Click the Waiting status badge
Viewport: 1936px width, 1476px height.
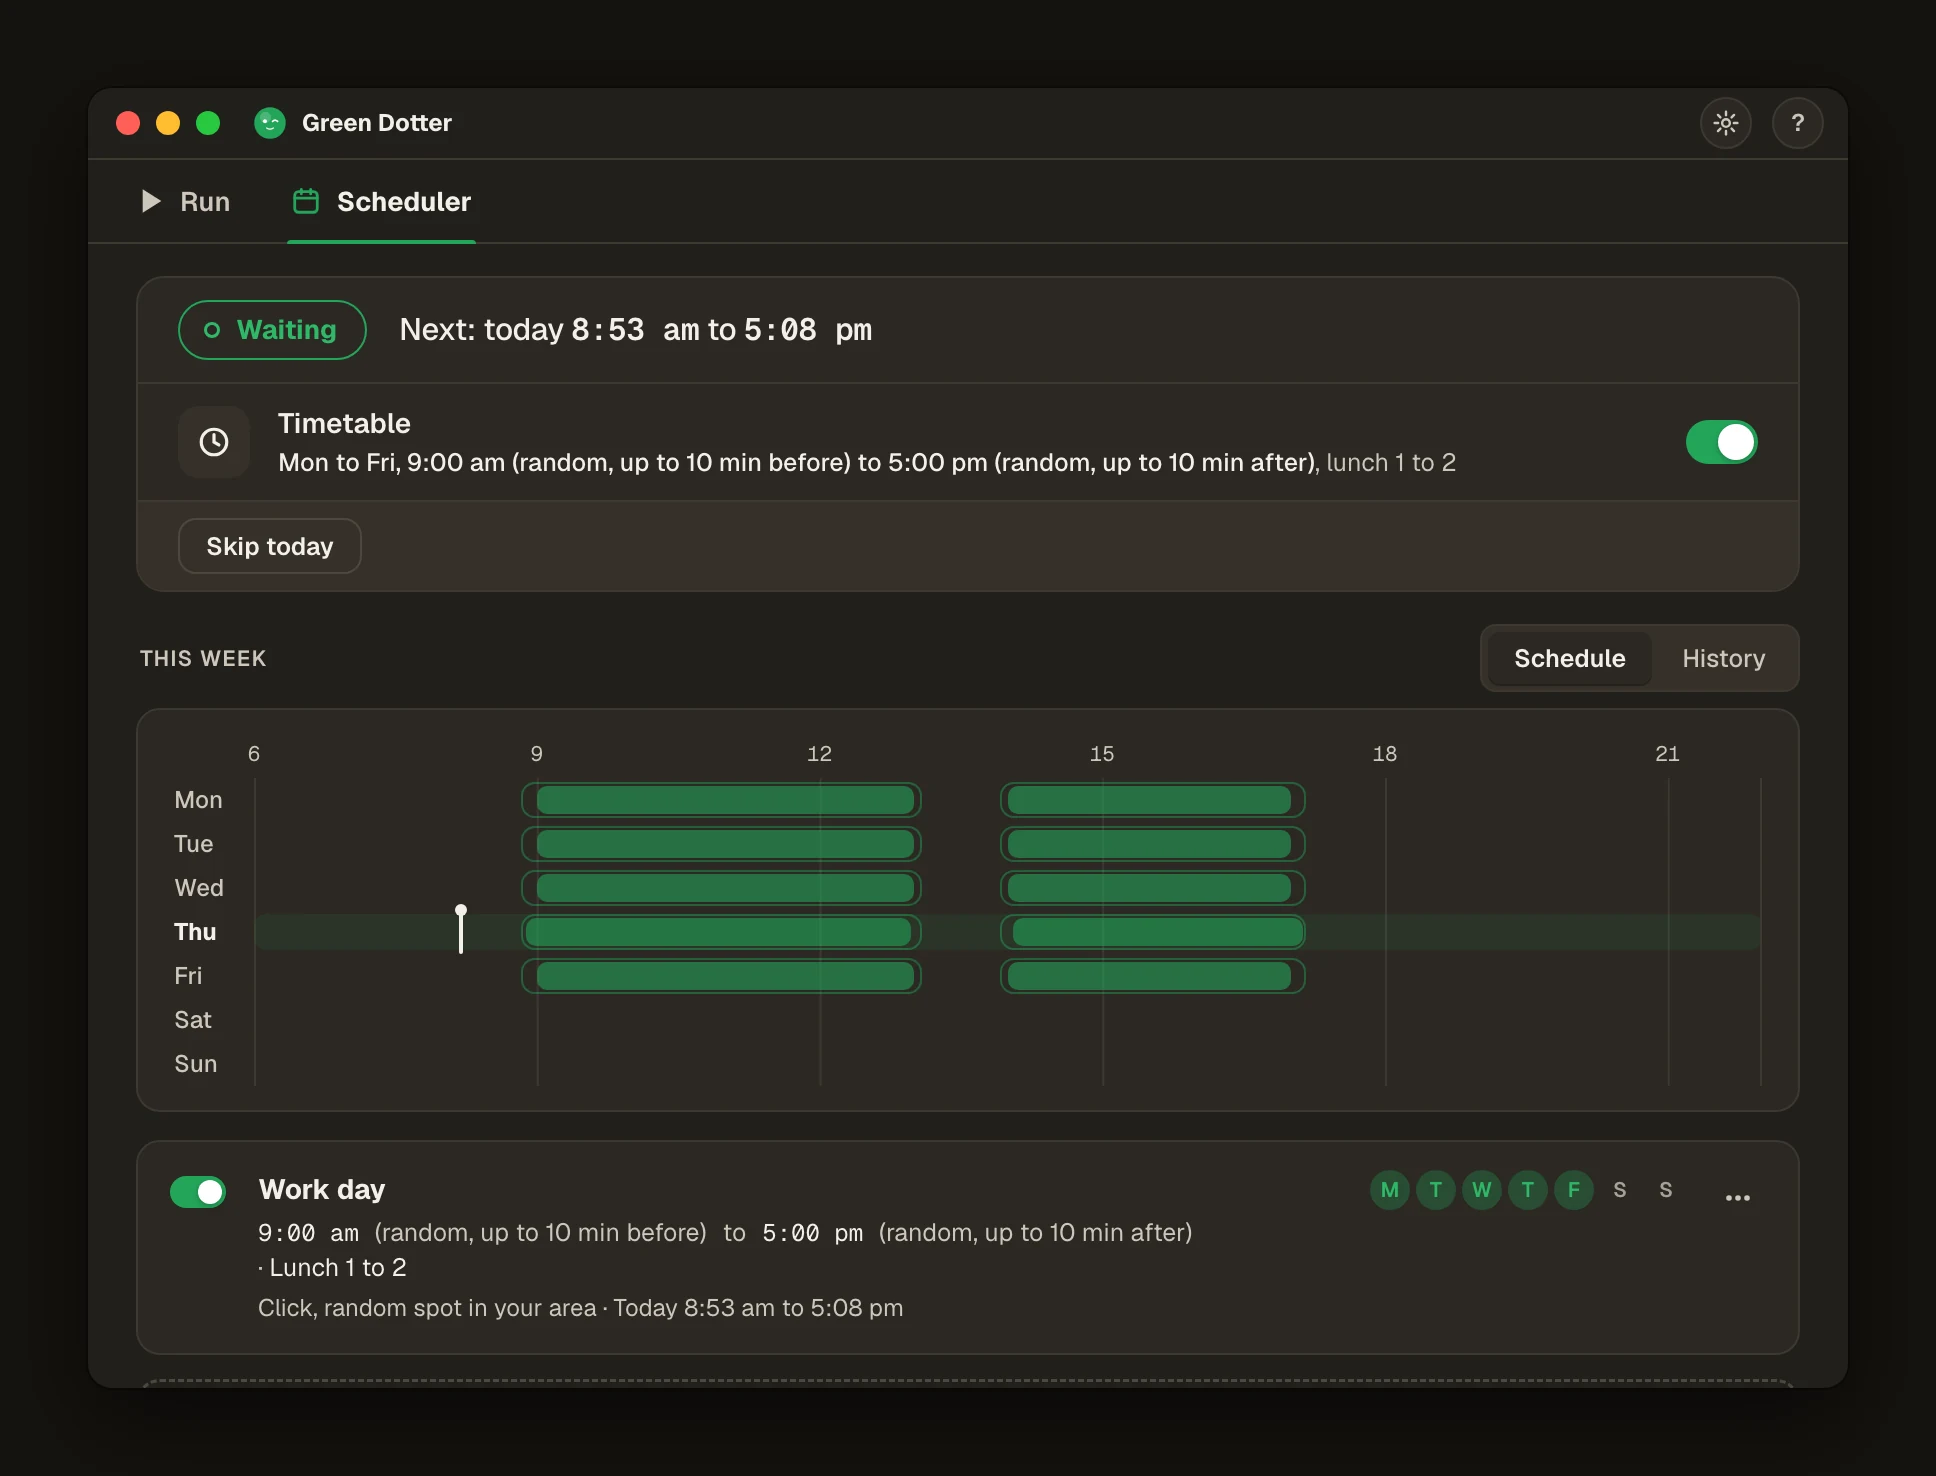272,330
